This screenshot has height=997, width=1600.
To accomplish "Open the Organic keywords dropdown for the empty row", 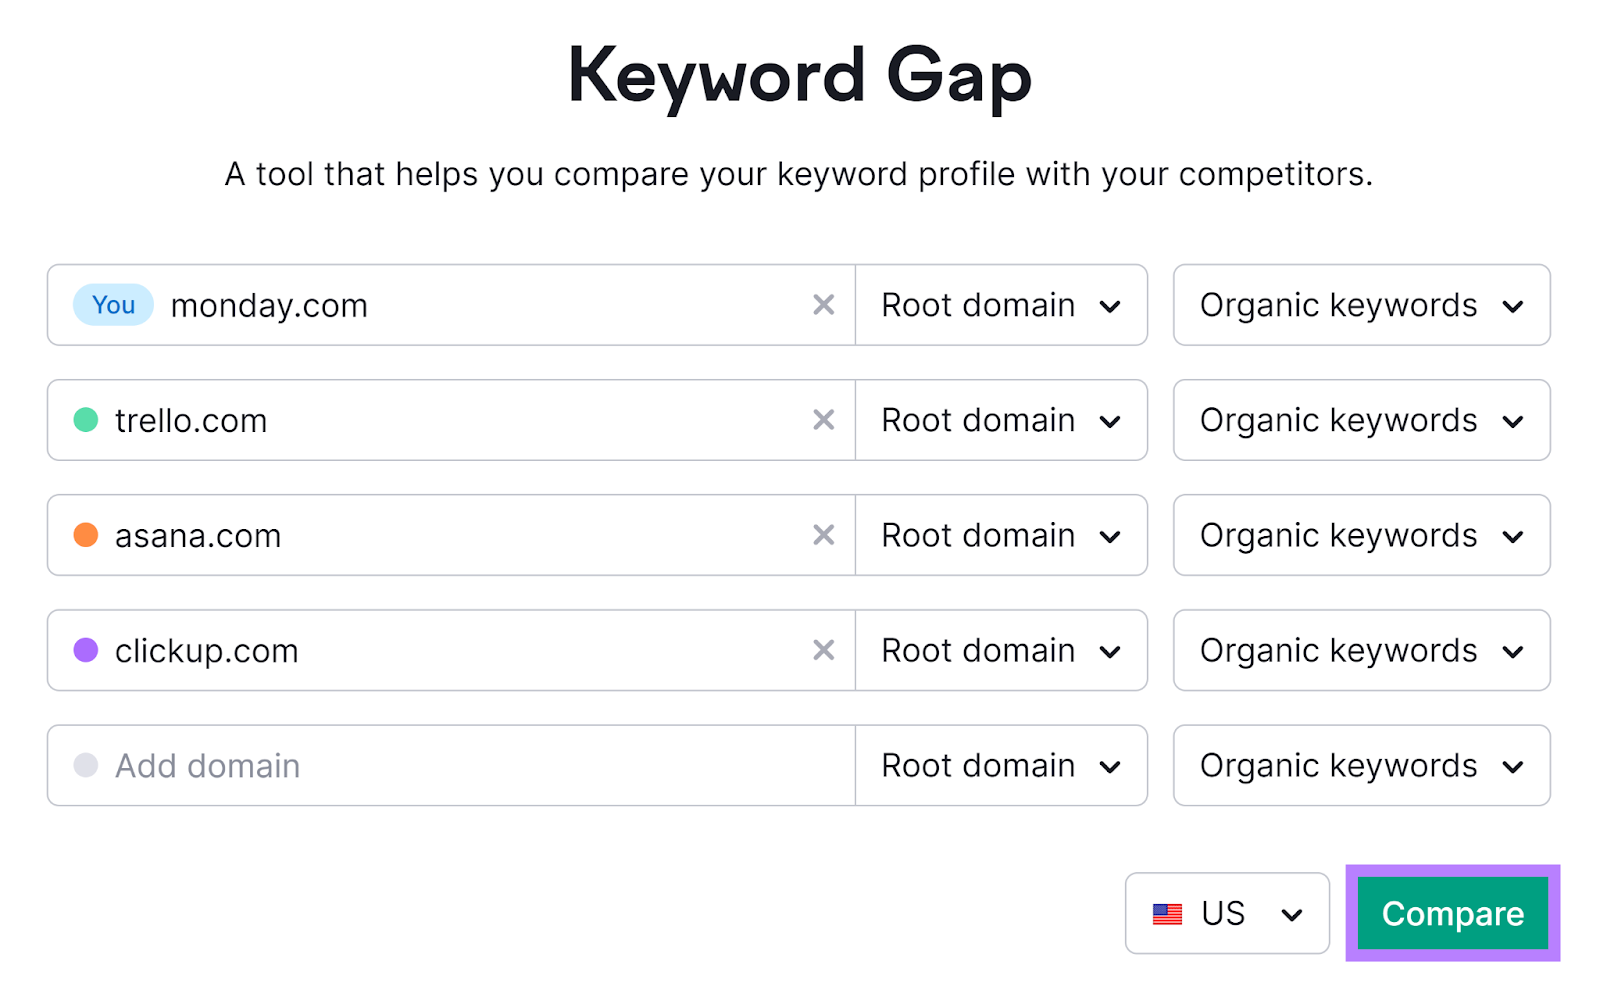I will [x=1360, y=765].
